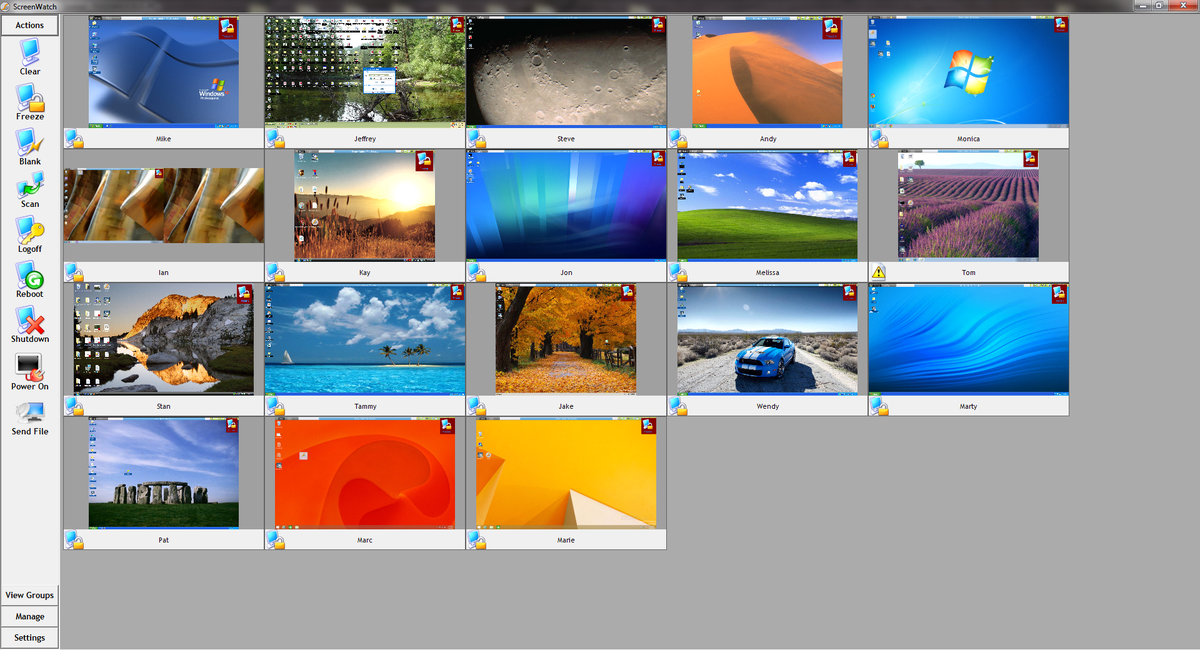Click the status icon beside Marc
This screenshot has height=650, width=1200.
275,540
